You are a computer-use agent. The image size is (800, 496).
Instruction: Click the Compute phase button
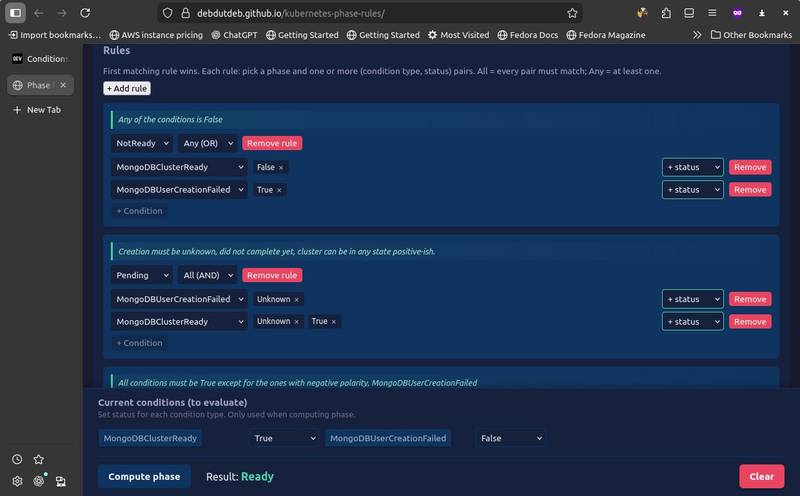point(144,477)
